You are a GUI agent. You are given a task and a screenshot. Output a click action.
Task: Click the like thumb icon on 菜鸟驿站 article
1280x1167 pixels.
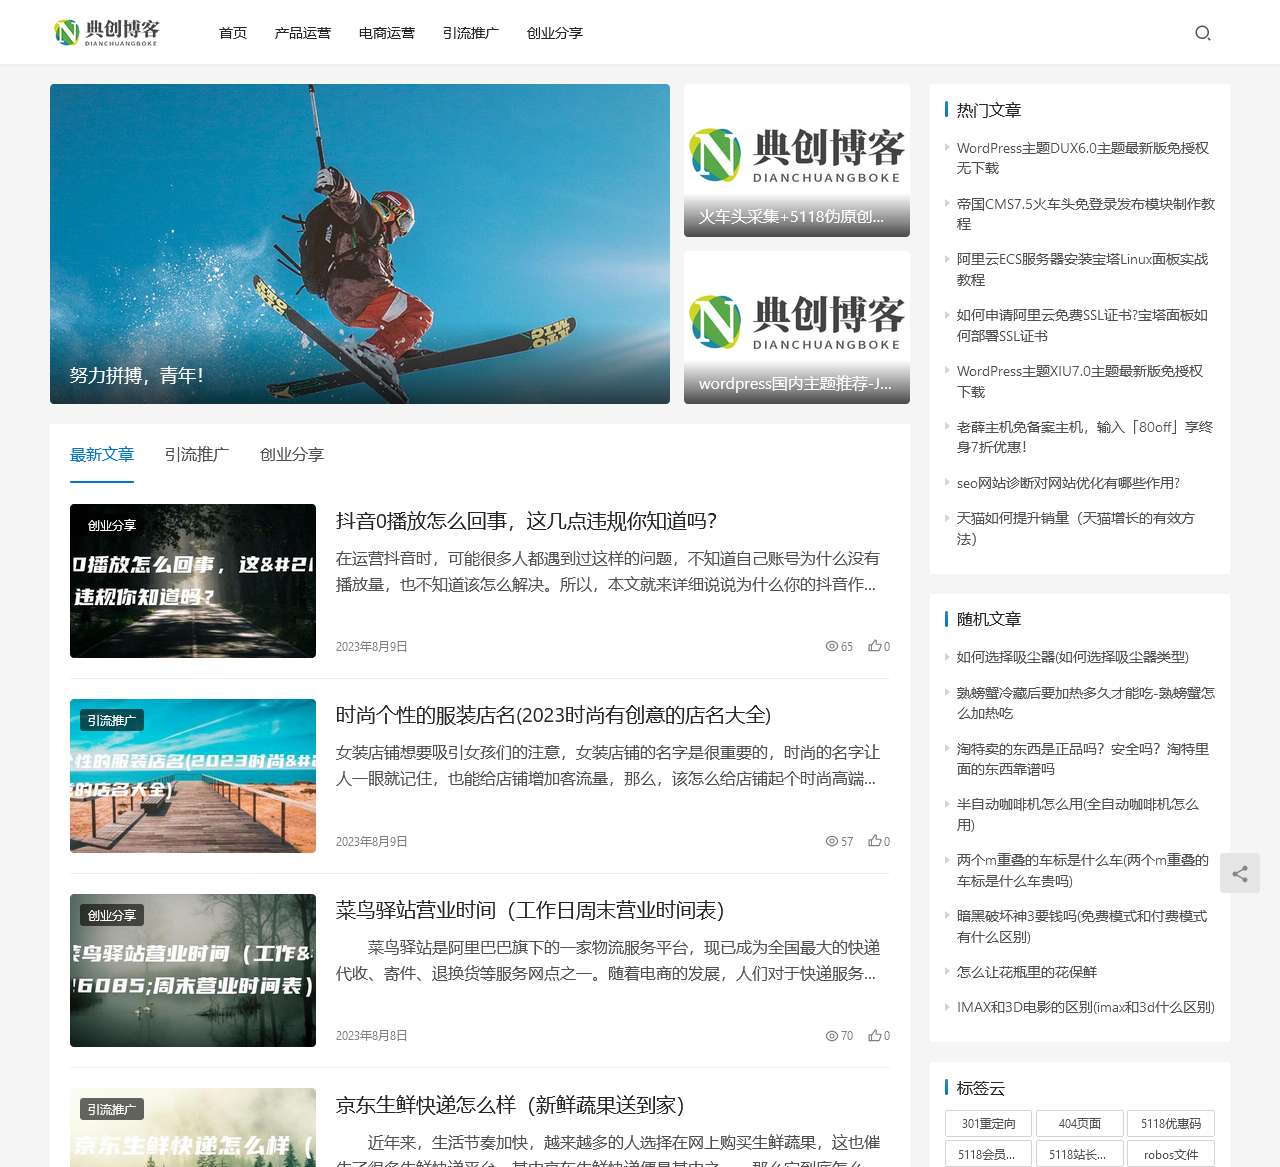874,1035
